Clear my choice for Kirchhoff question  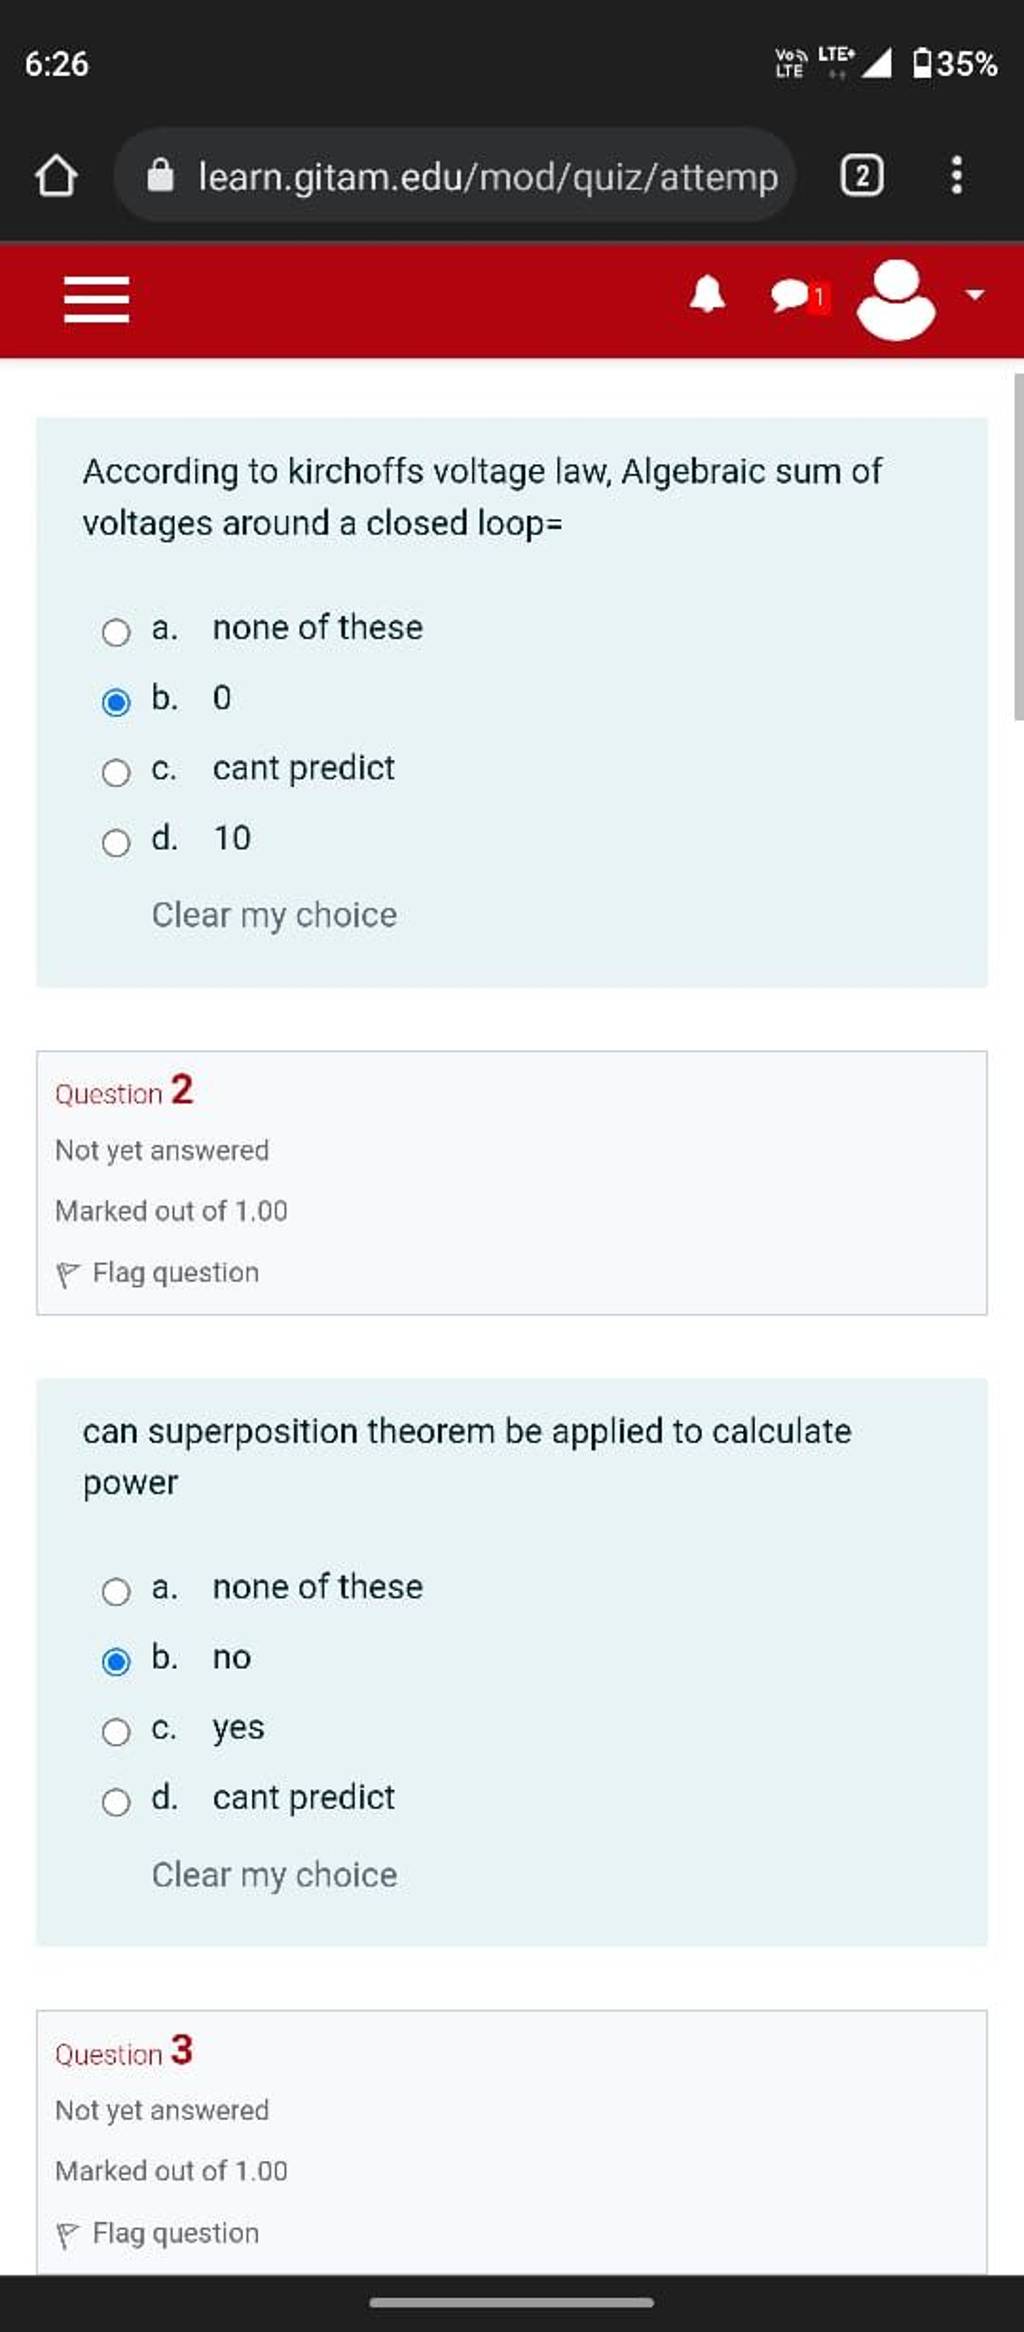(x=274, y=915)
